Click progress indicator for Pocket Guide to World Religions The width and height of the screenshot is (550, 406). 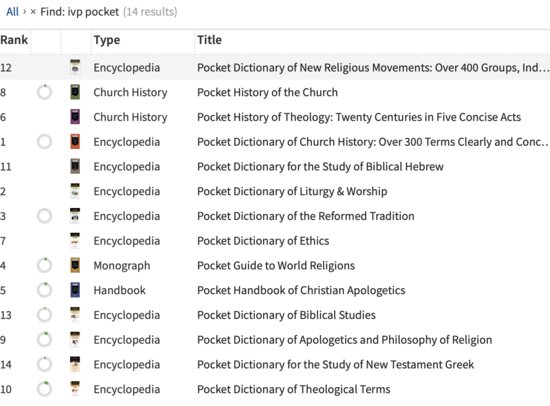click(x=45, y=266)
